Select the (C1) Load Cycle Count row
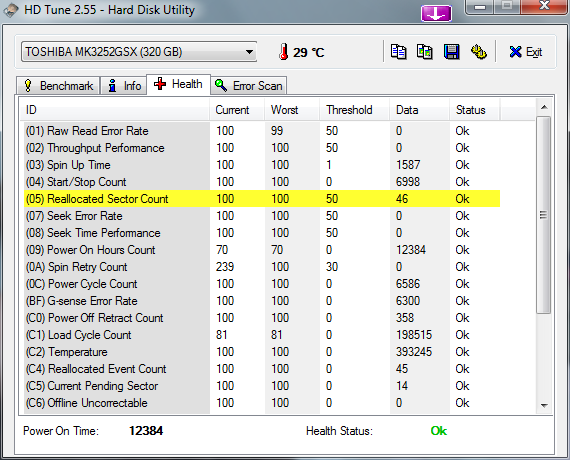The width and height of the screenshot is (570, 460). (x=262, y=335)
